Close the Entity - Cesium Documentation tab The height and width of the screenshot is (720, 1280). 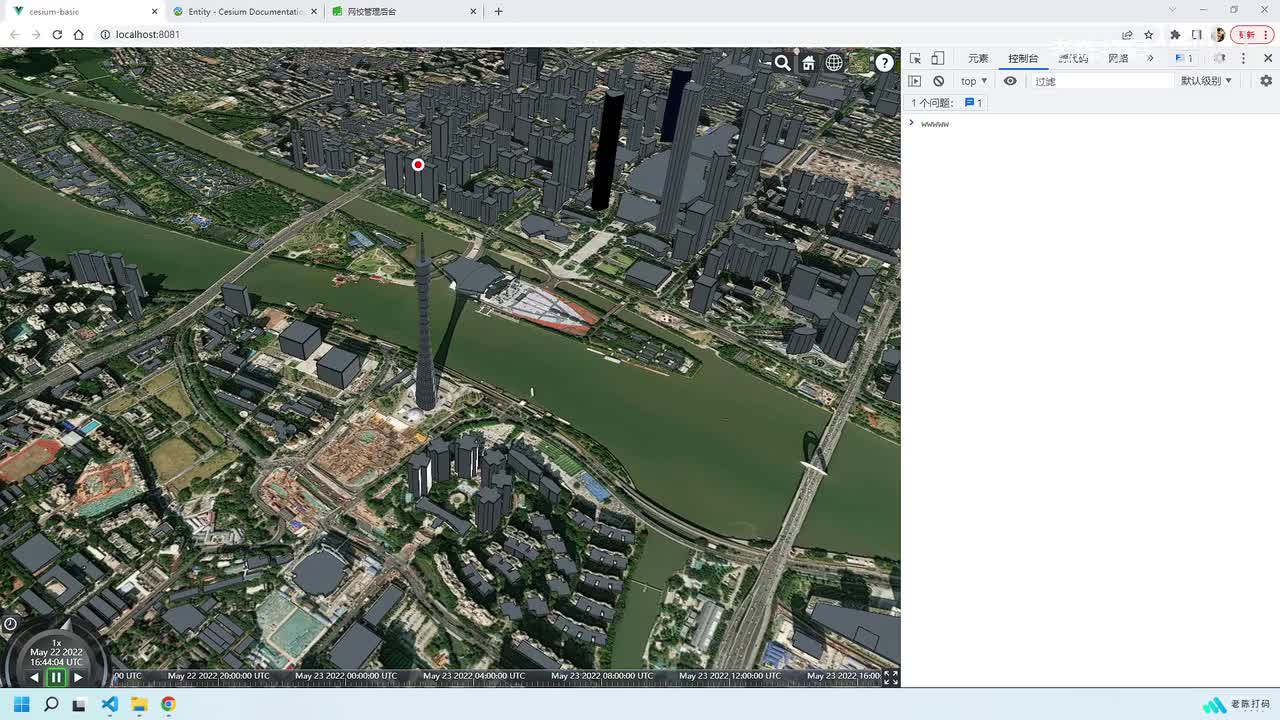click(315, 11)
